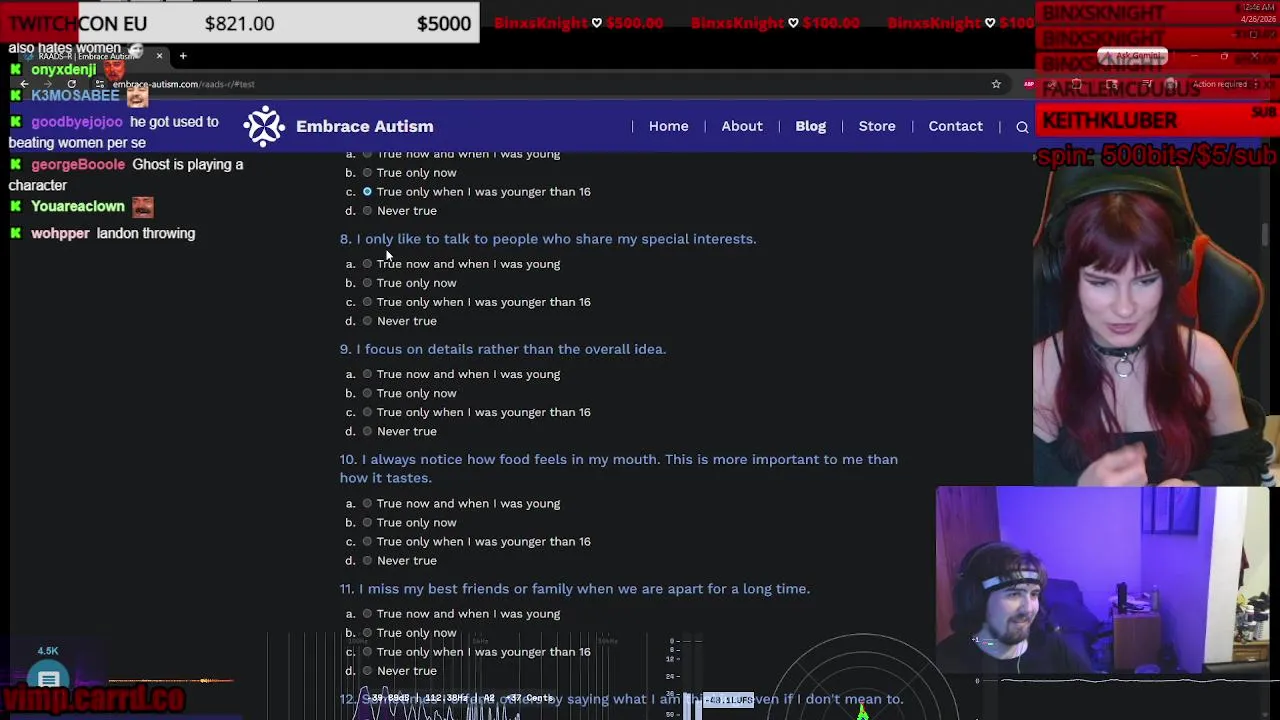Open a new browser tab

coord(183,56)
